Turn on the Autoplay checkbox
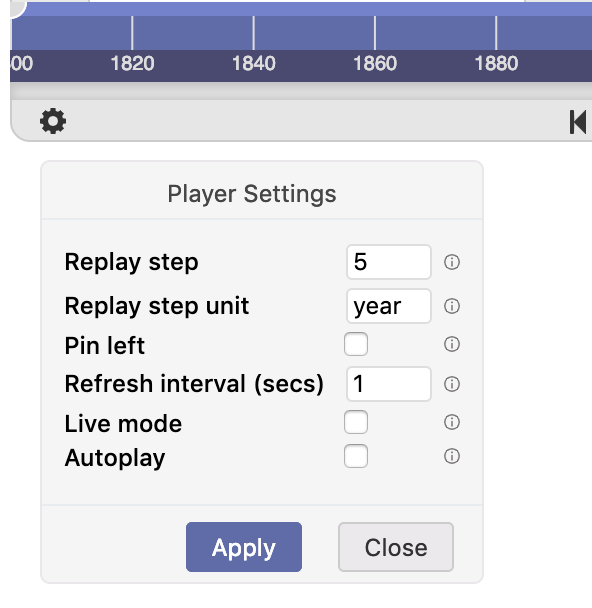Image resolution: width=592 pixels, height=608 pixels. 356,456
